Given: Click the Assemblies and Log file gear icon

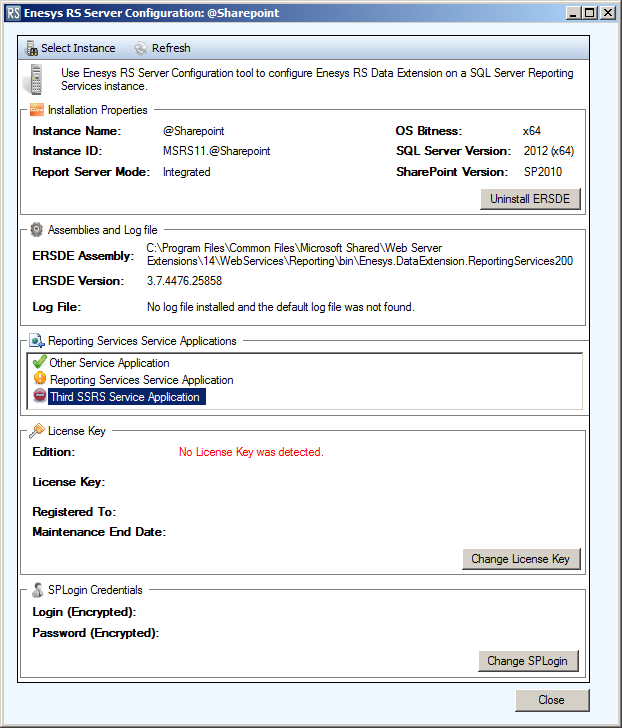Looking at the screenshot, I should [x=37, y=229].
